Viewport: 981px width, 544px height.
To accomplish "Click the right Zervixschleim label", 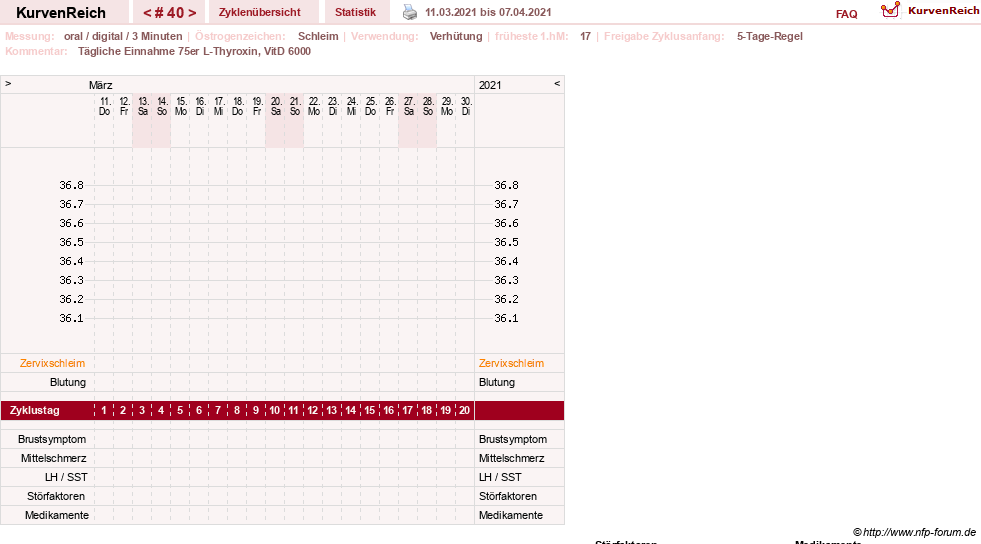I will [511, 363].
